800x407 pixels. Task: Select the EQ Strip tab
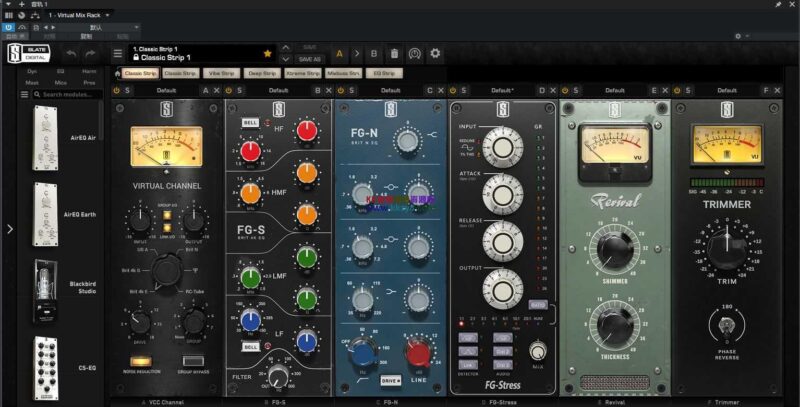385,73
